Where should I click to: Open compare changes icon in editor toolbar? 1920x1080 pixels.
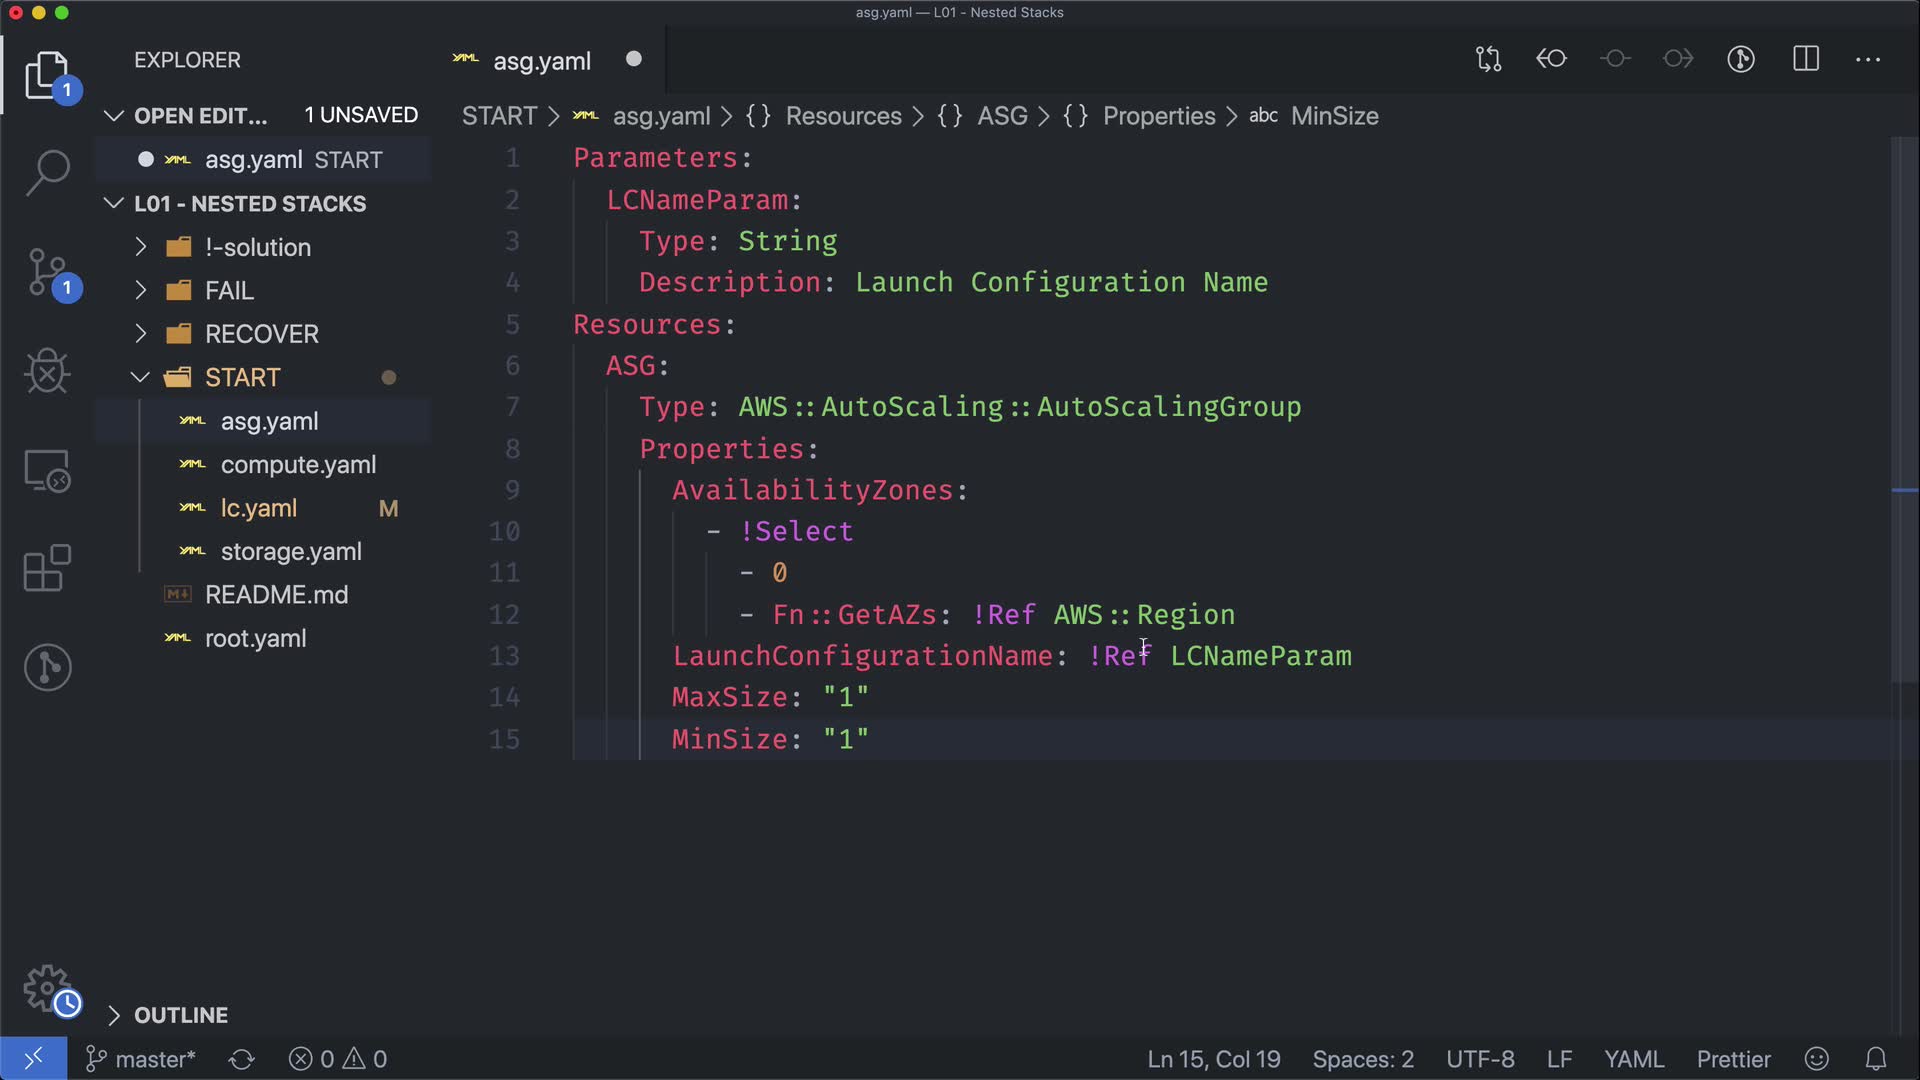[x=1488, y=59]
